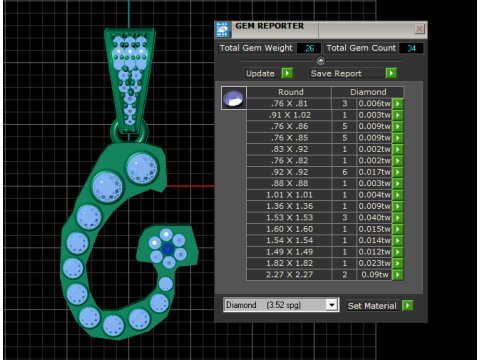Click the 0.017tw weight cell
Screen dimensions: 480x360
click(x=374, y=172)
